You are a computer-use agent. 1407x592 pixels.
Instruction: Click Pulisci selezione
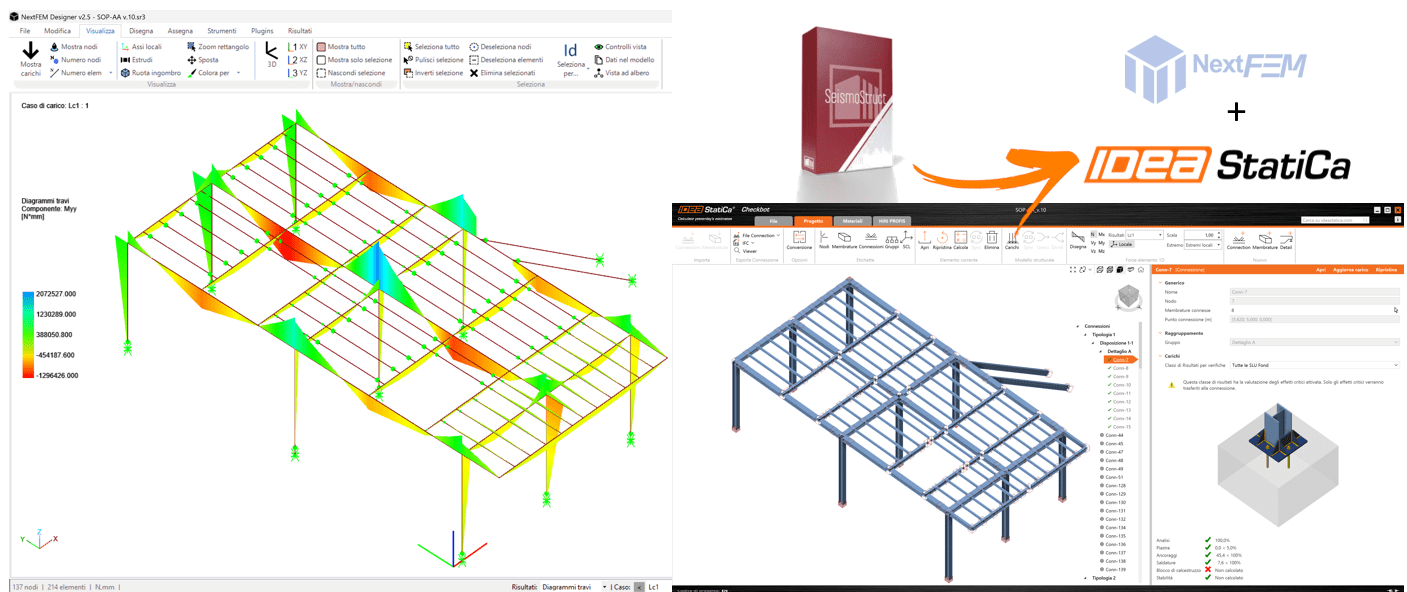point(433,59)
